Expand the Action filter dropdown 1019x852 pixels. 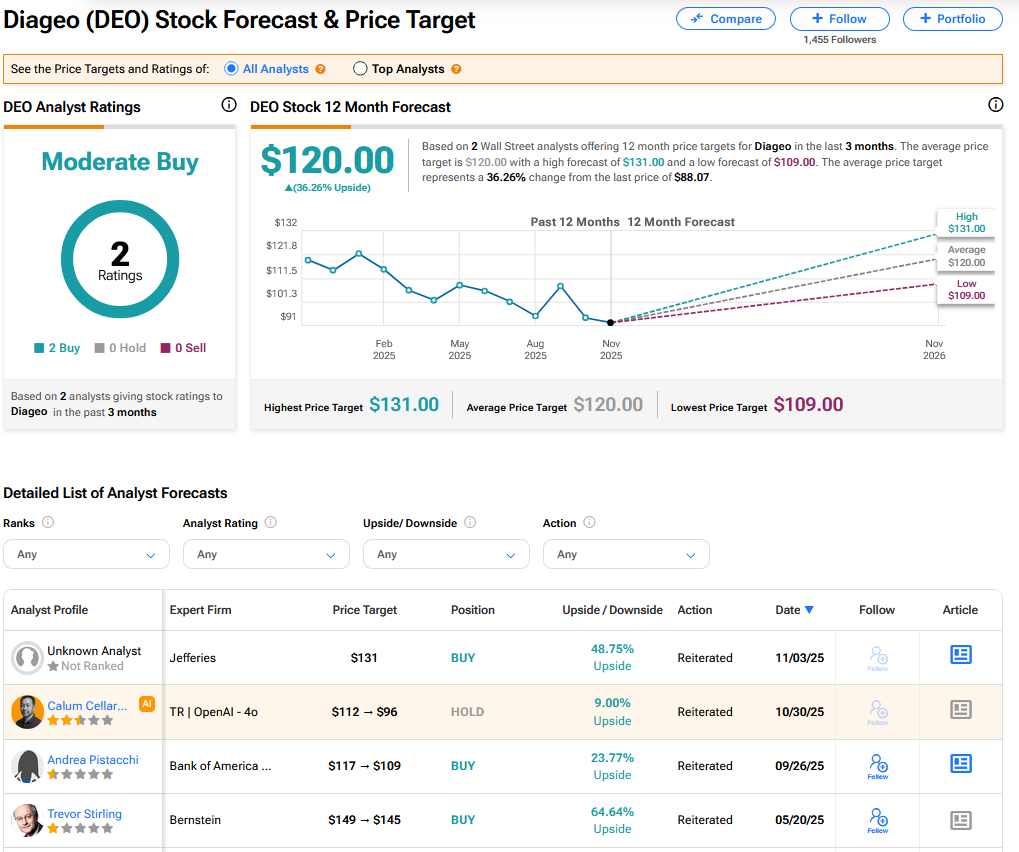coord(626,554)
